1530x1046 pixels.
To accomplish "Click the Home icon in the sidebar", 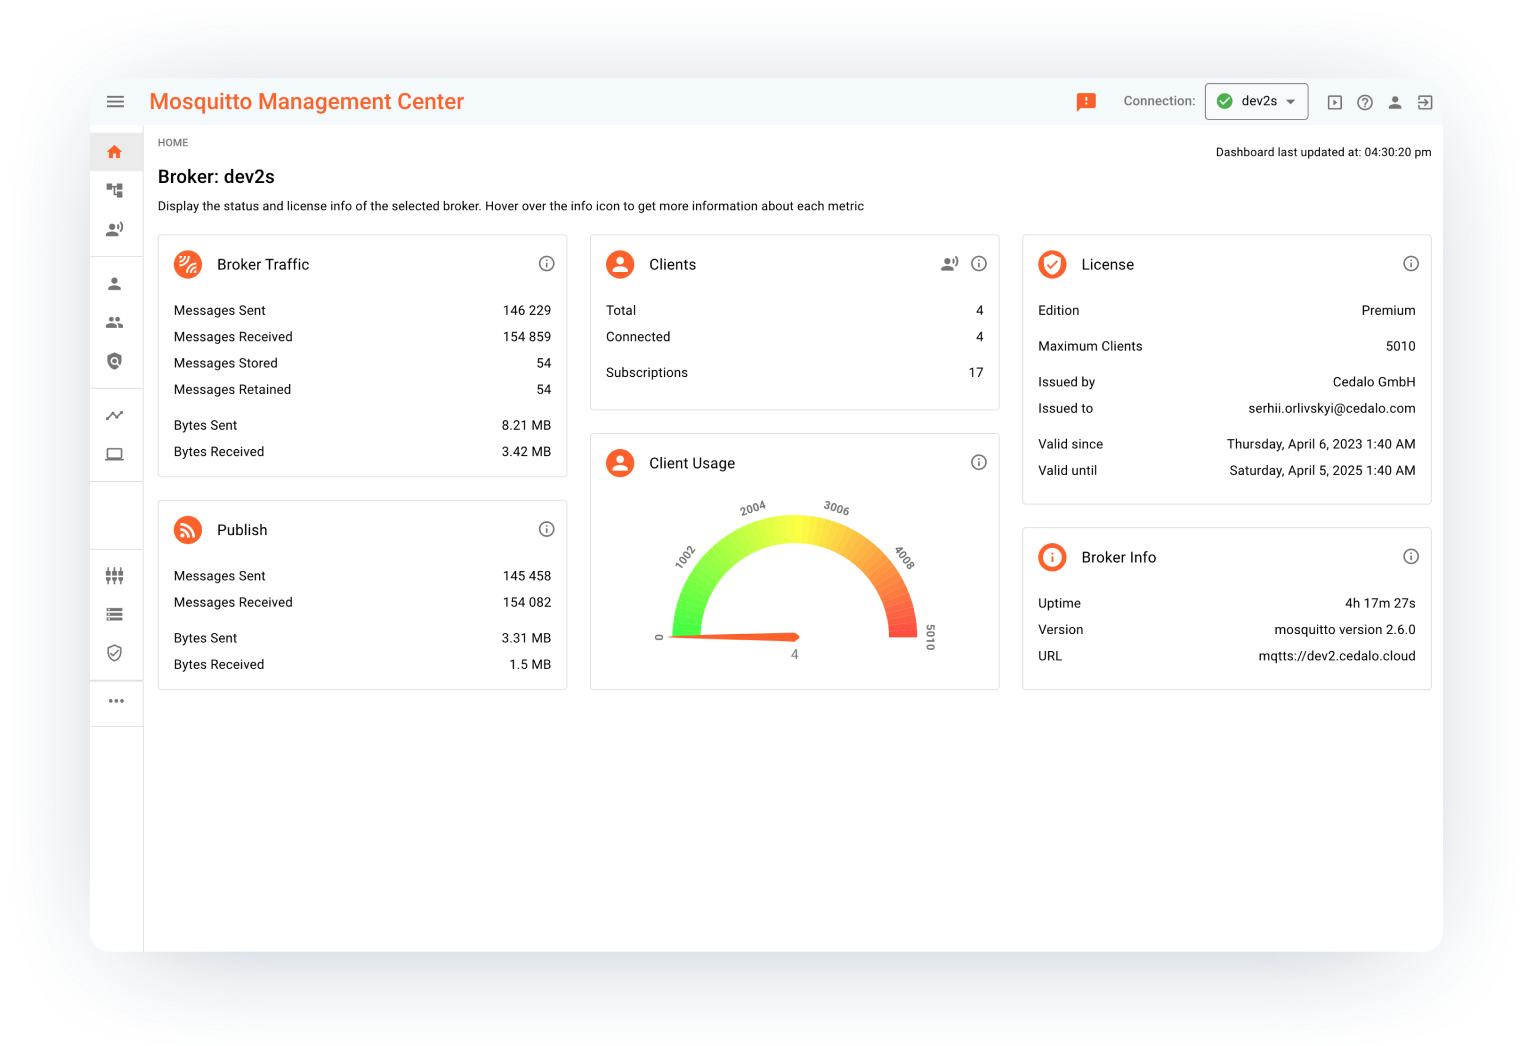I will (x=115, y=151).
